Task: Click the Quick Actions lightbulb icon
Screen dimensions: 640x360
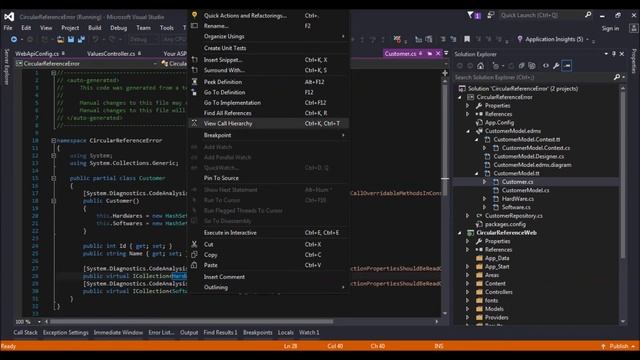Action: click(x=194, y=15)
